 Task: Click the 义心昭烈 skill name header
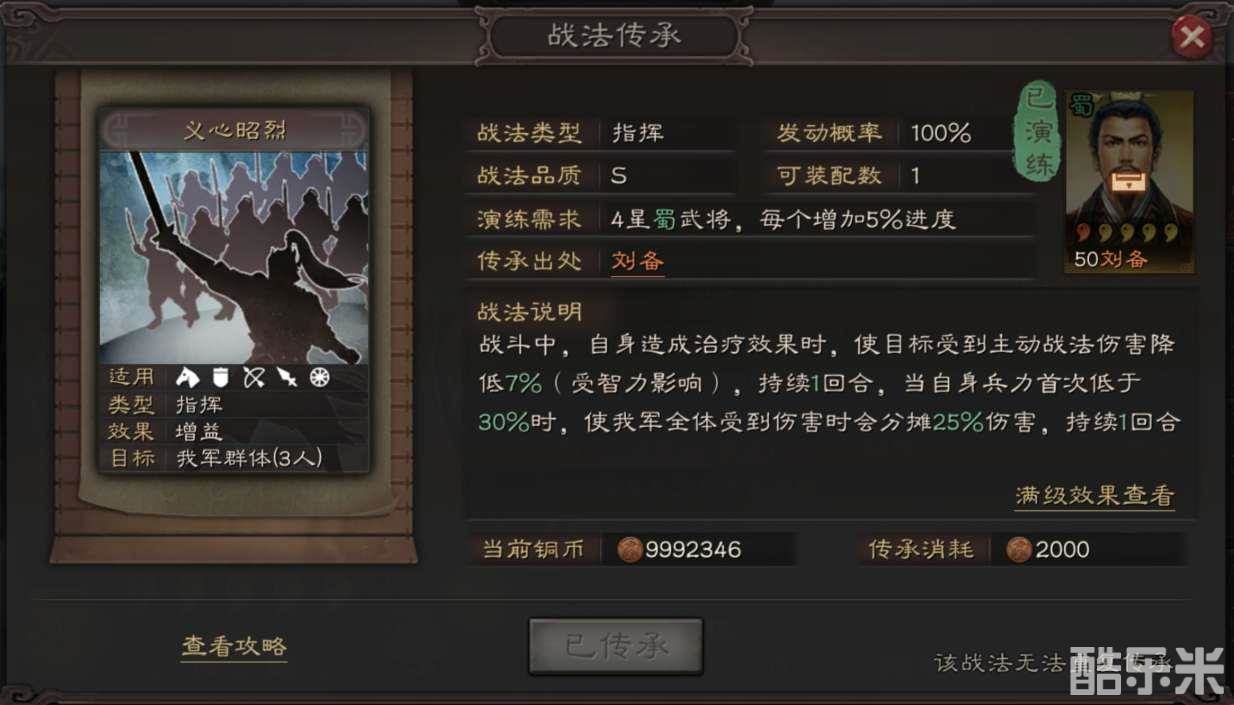[234, 131]
